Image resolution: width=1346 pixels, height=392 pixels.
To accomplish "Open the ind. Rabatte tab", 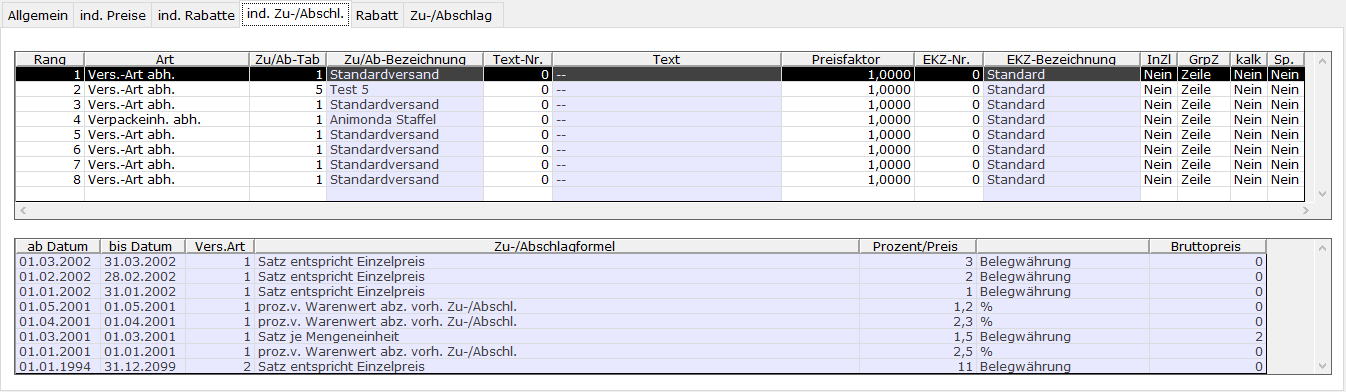I will [x=197, y=15].
